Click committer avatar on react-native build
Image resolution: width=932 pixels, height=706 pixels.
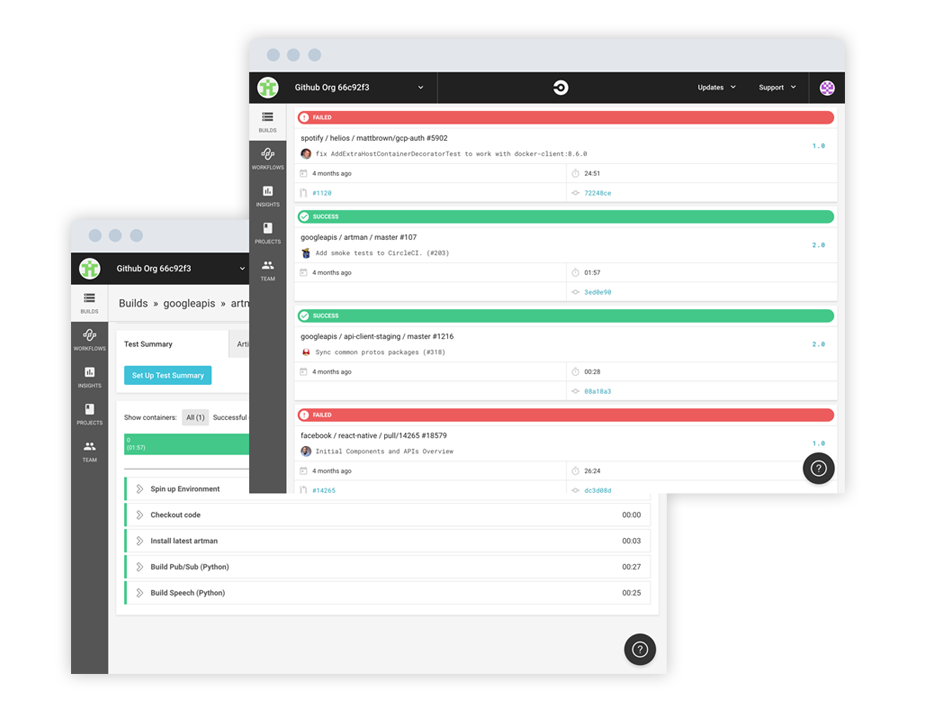click(x=306, y=451)
